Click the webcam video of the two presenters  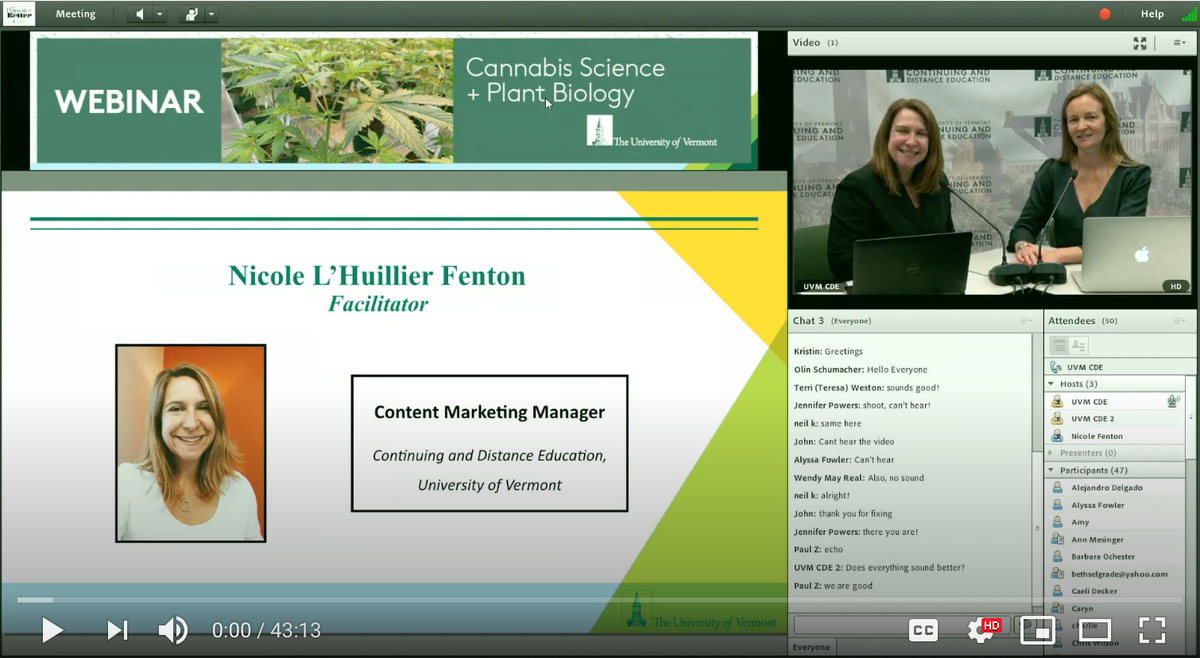pyautogui.click(x=991, y=181)
